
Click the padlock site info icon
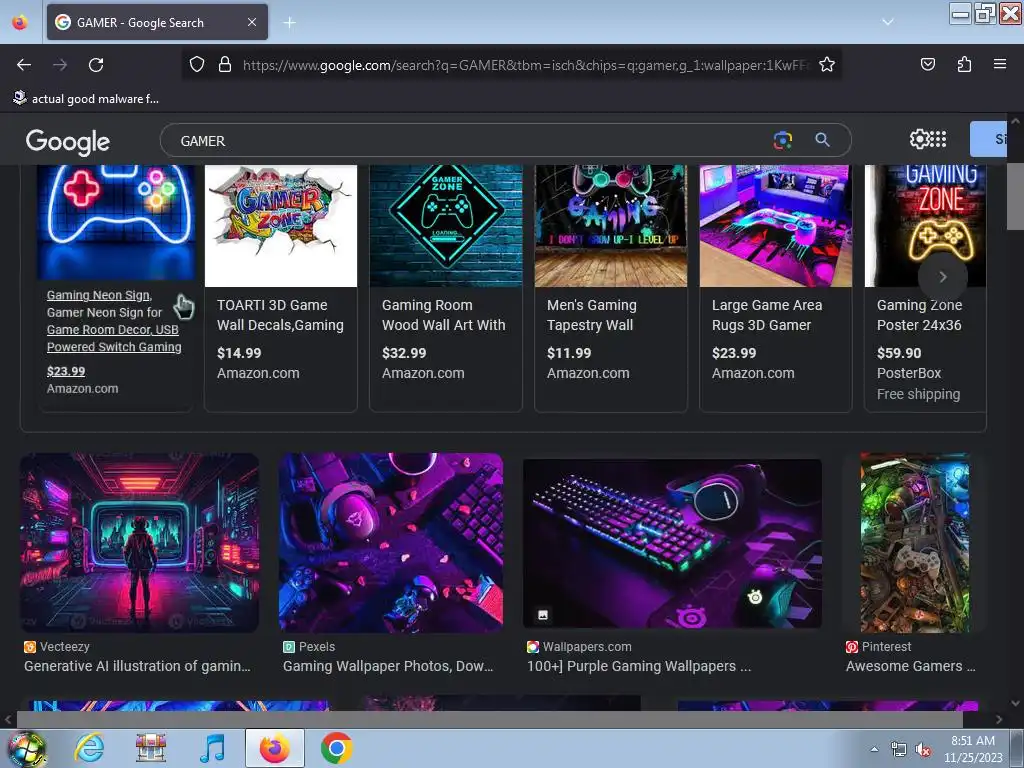[x=225, y=65]
